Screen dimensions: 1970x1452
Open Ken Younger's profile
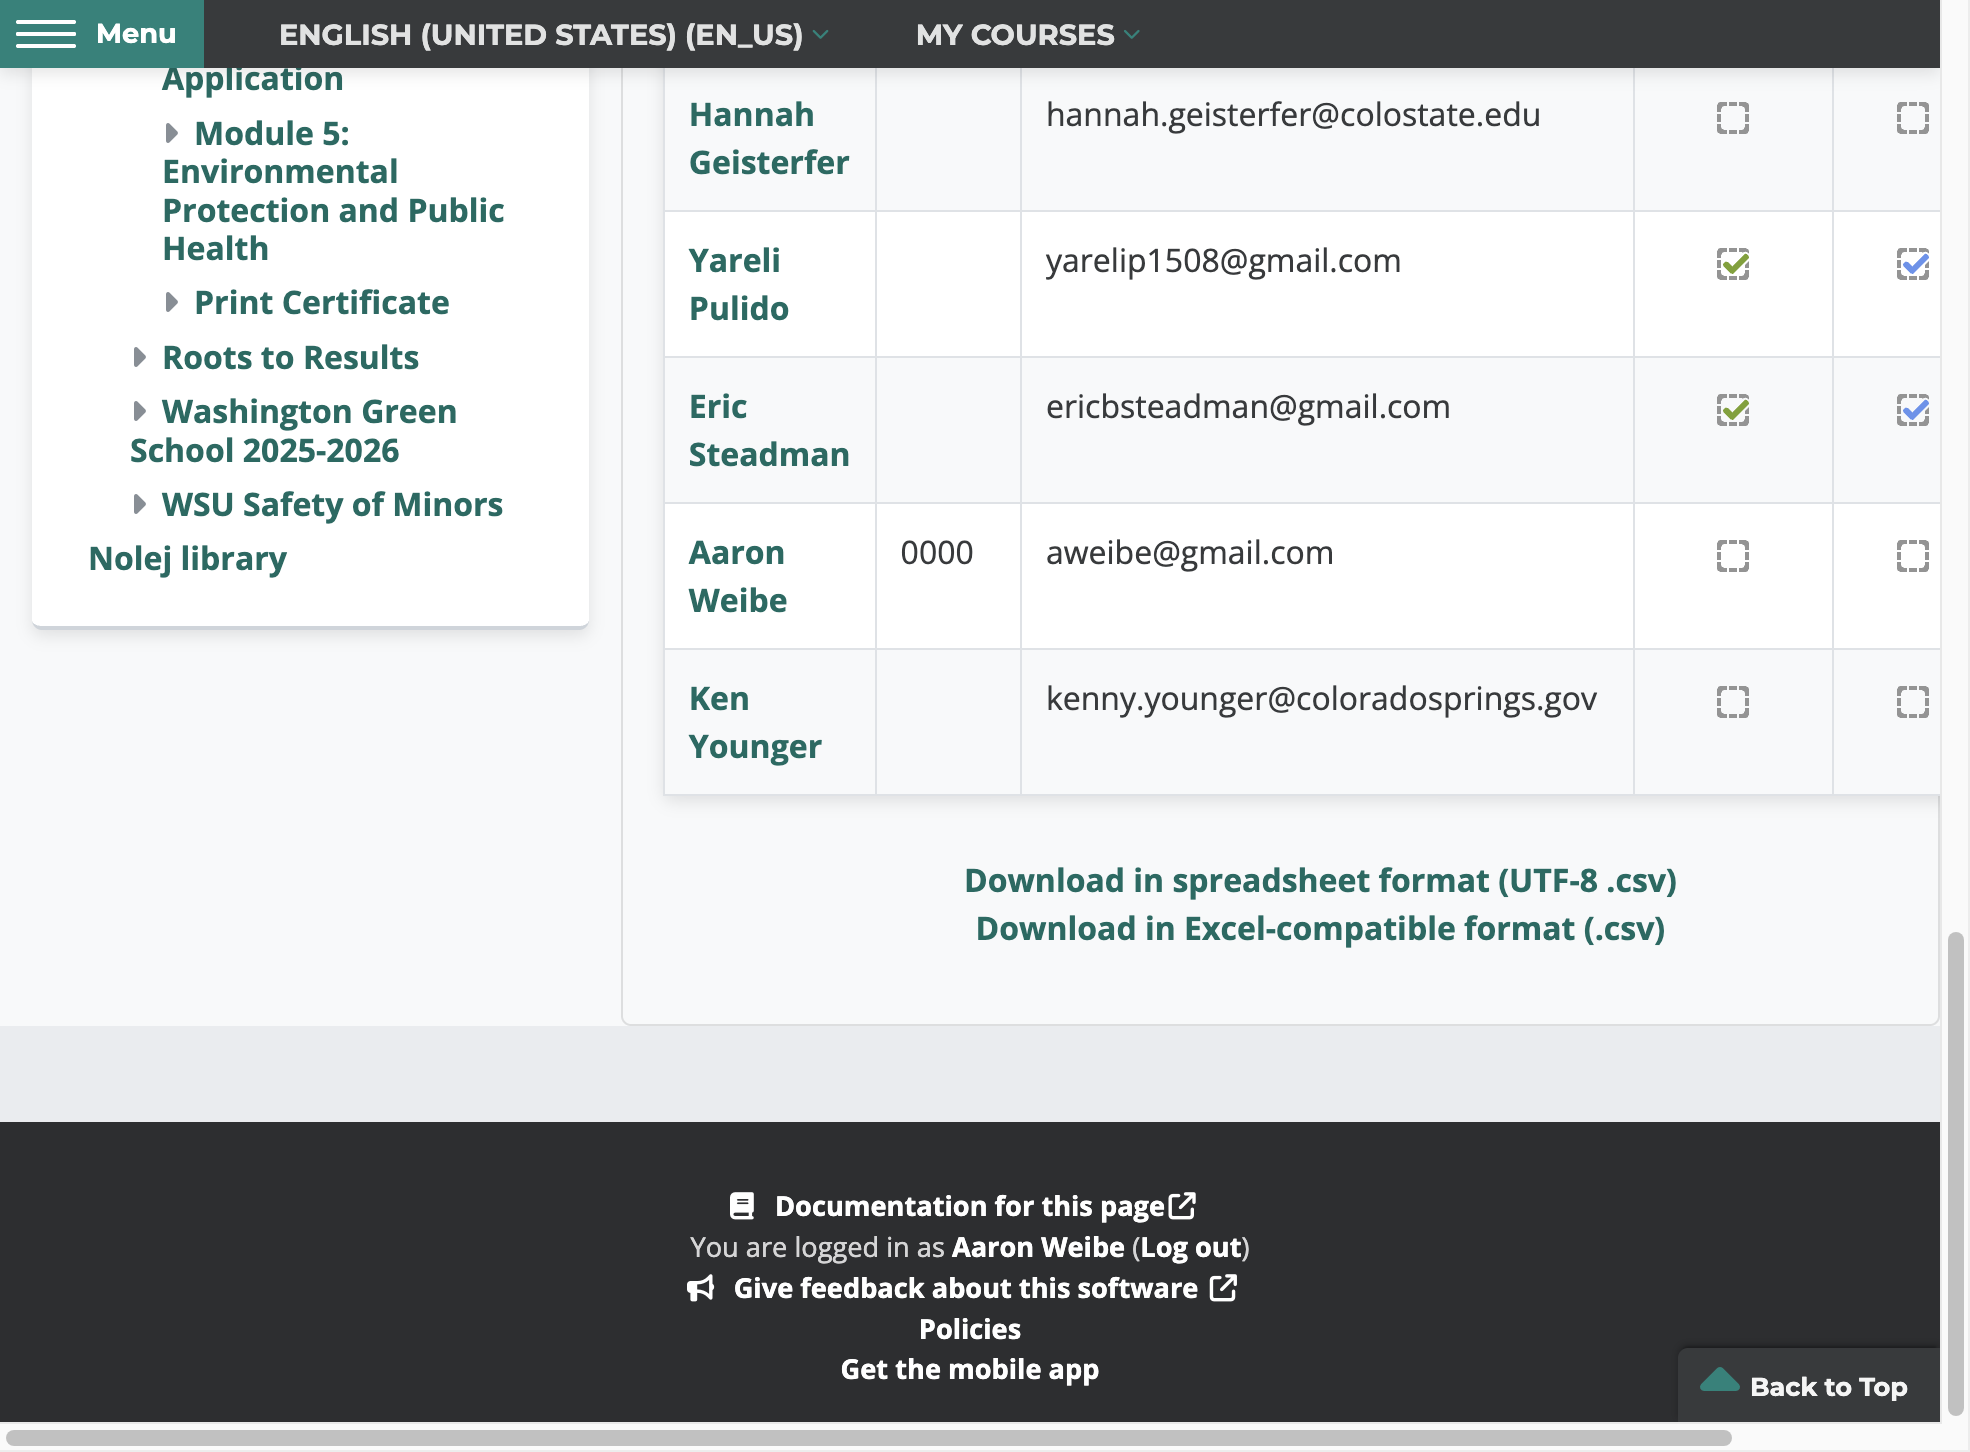click(755, 722)
